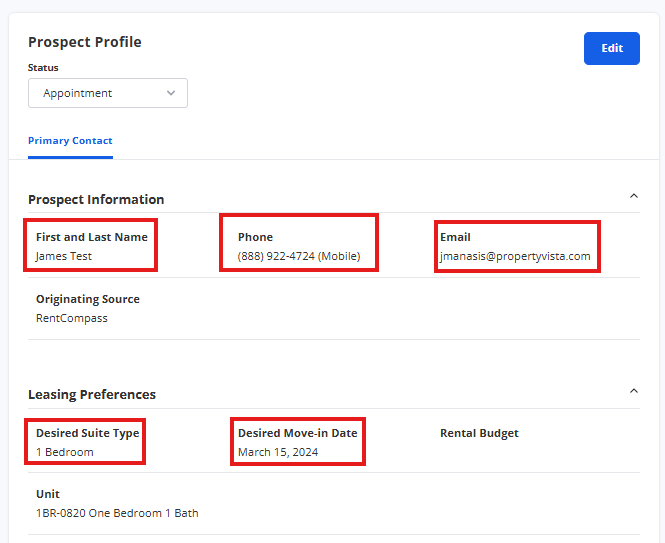This screenshot has width=665, height=543.
Task: Click the First and Last Name label
Action: click(x=92, y=237)
